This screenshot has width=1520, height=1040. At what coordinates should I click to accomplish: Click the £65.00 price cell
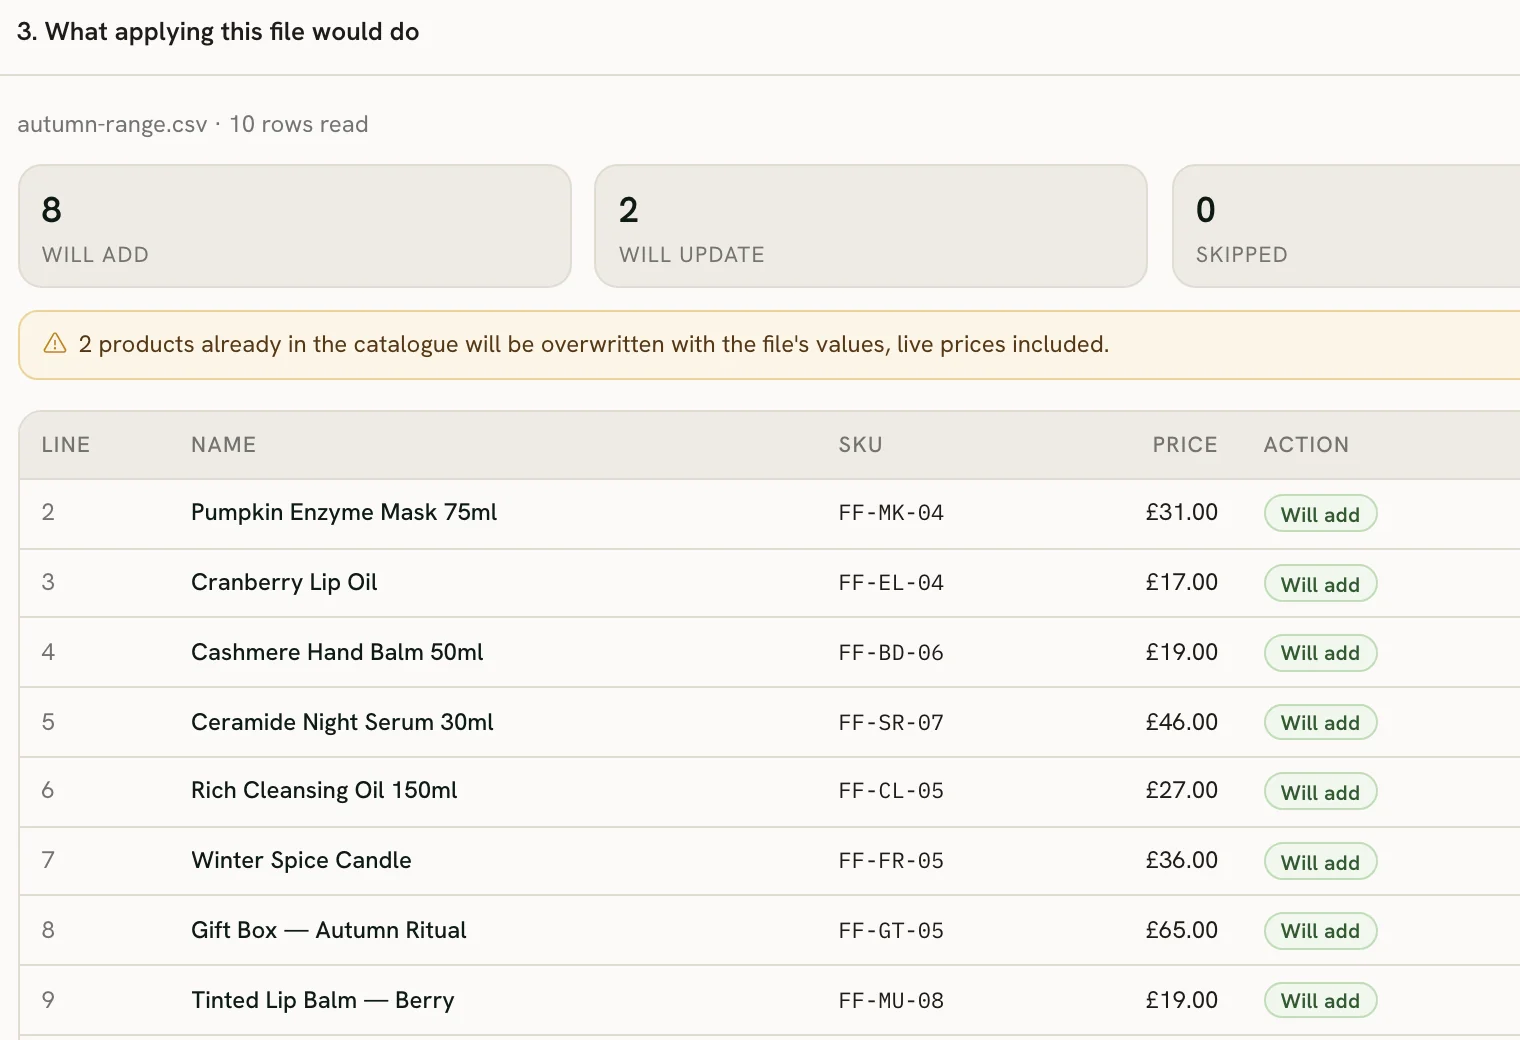pos(1181,930)
